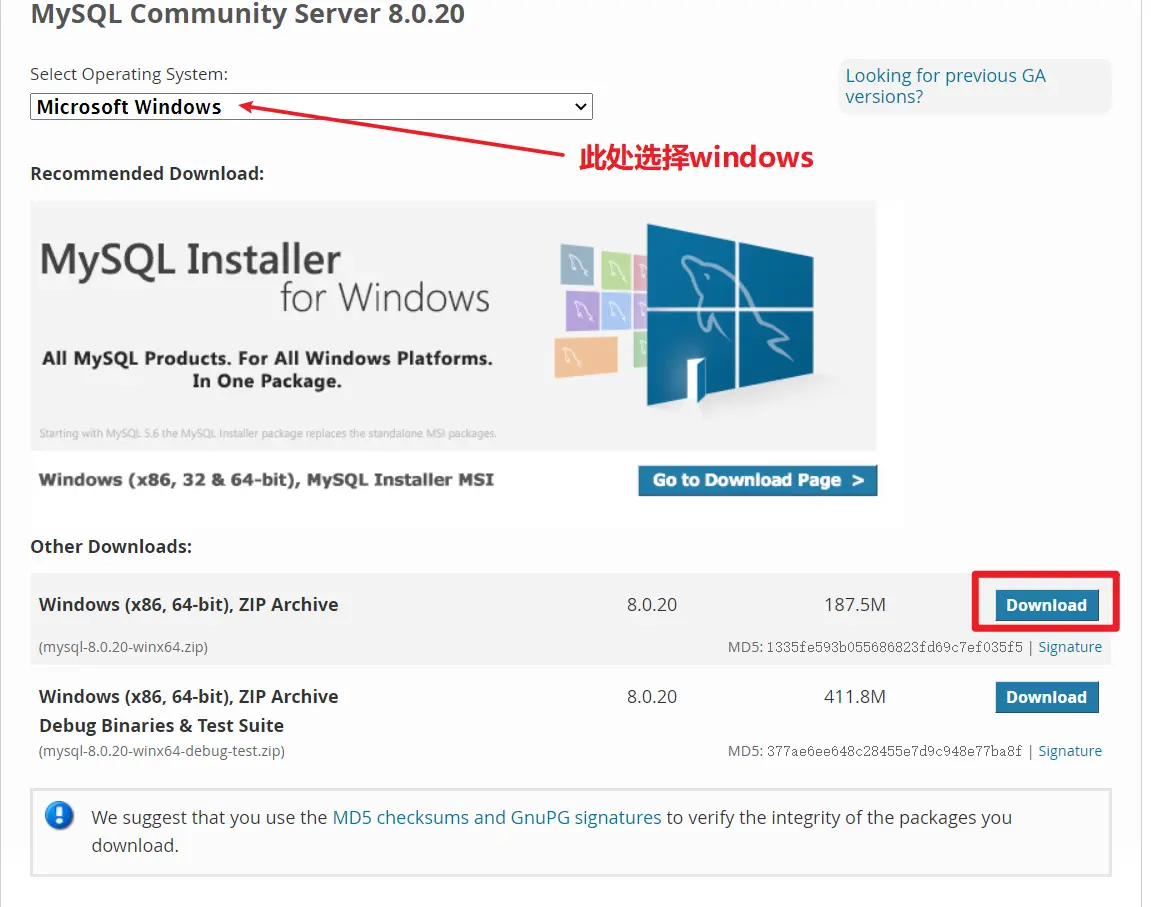Open Looking for previous GA versions link
Image resolution: width=1151 pixels, height=907 pixels.
(x=945, y=86)
